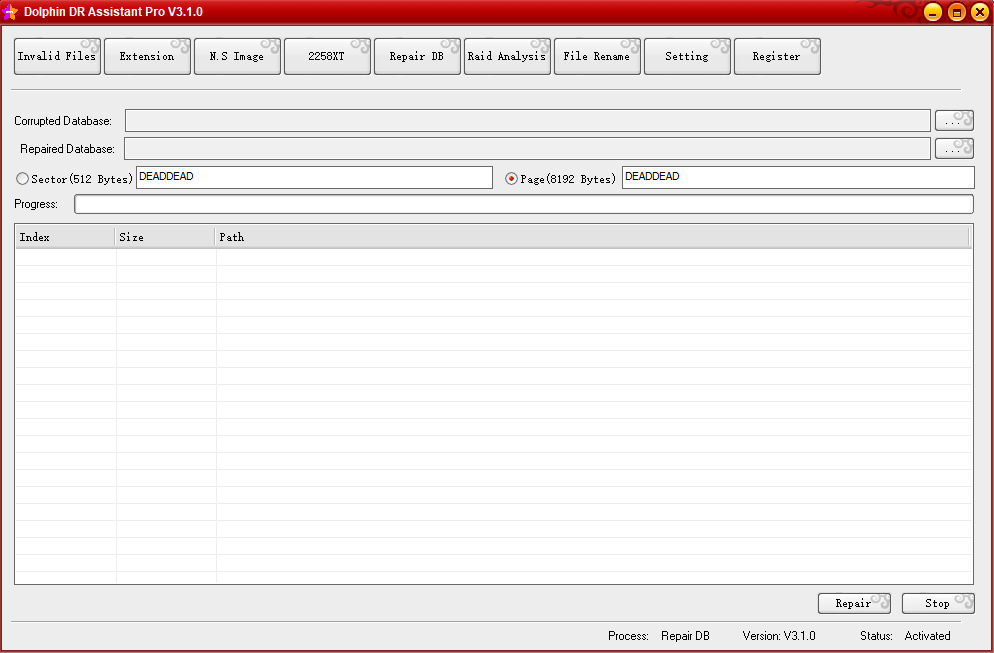
Task: Browse for the Corrupted Database file
Action: pyautogui.click(x=954, y=120)
